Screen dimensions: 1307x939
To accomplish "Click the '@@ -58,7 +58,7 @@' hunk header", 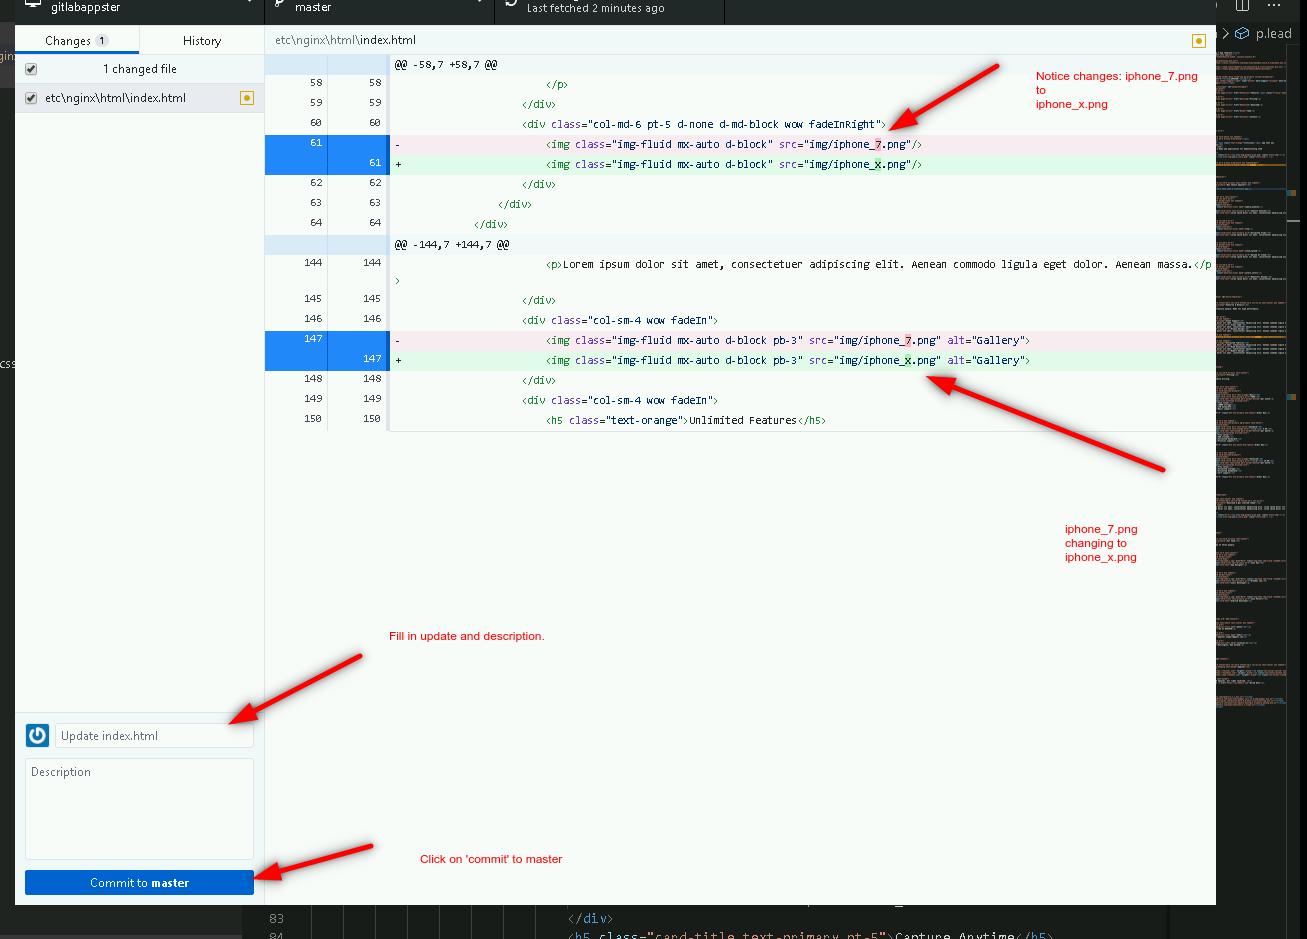I will [445, 64].
